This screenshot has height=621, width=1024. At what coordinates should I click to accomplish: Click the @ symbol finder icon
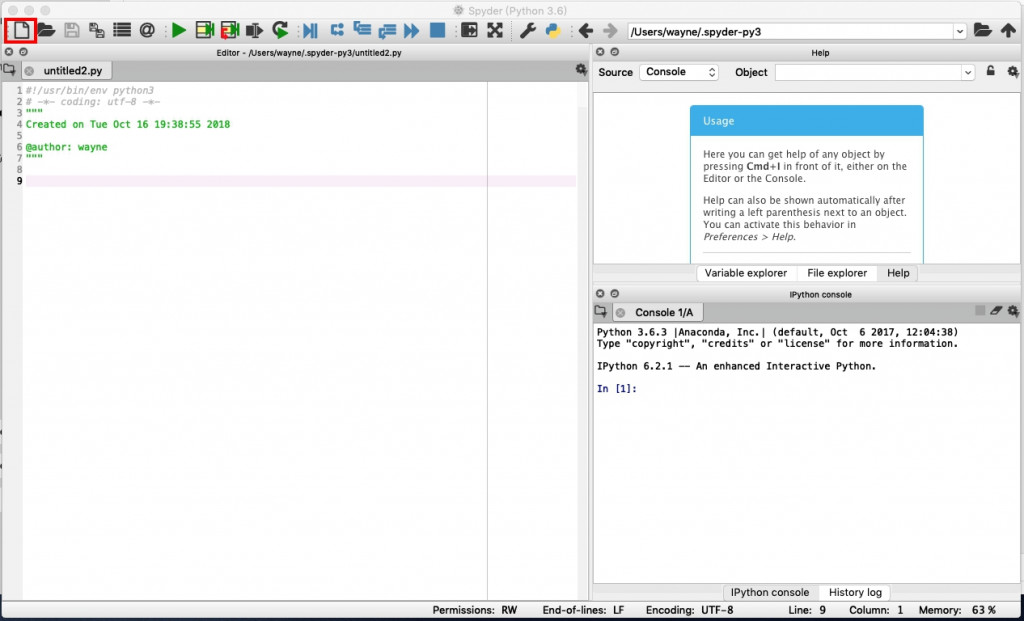pyautogui.click(x=147, y=30)
